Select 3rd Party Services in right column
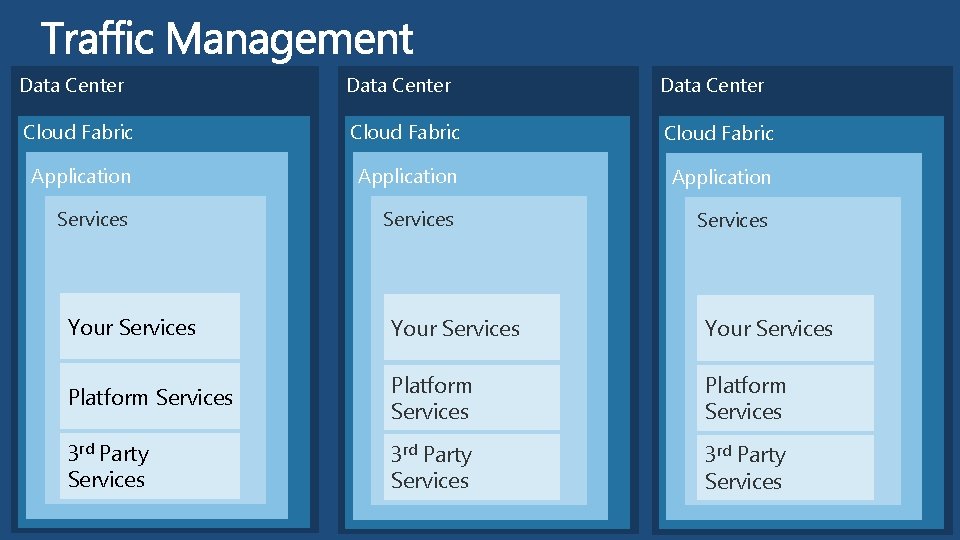This screenshot has height=540, width=960. 786,468
